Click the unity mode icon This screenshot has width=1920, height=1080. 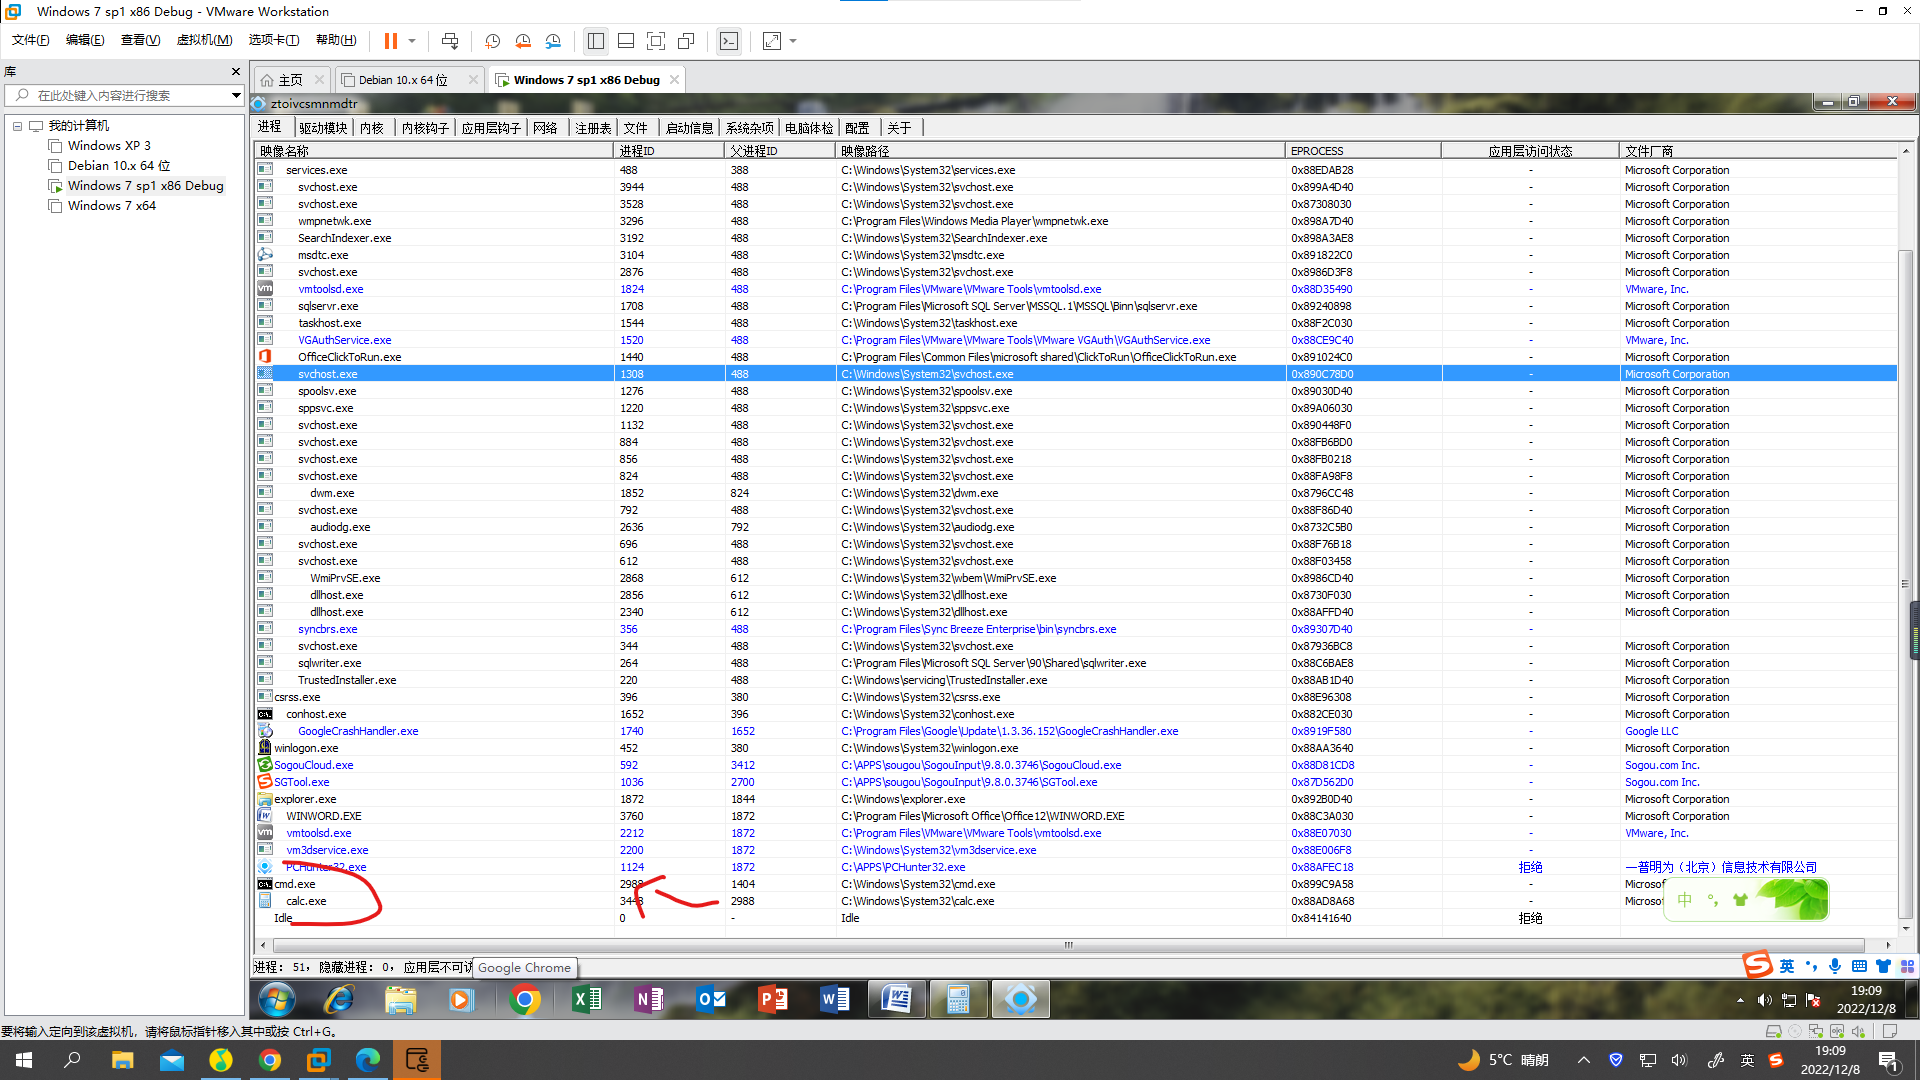pyautogui.click(x=686, y=41)
